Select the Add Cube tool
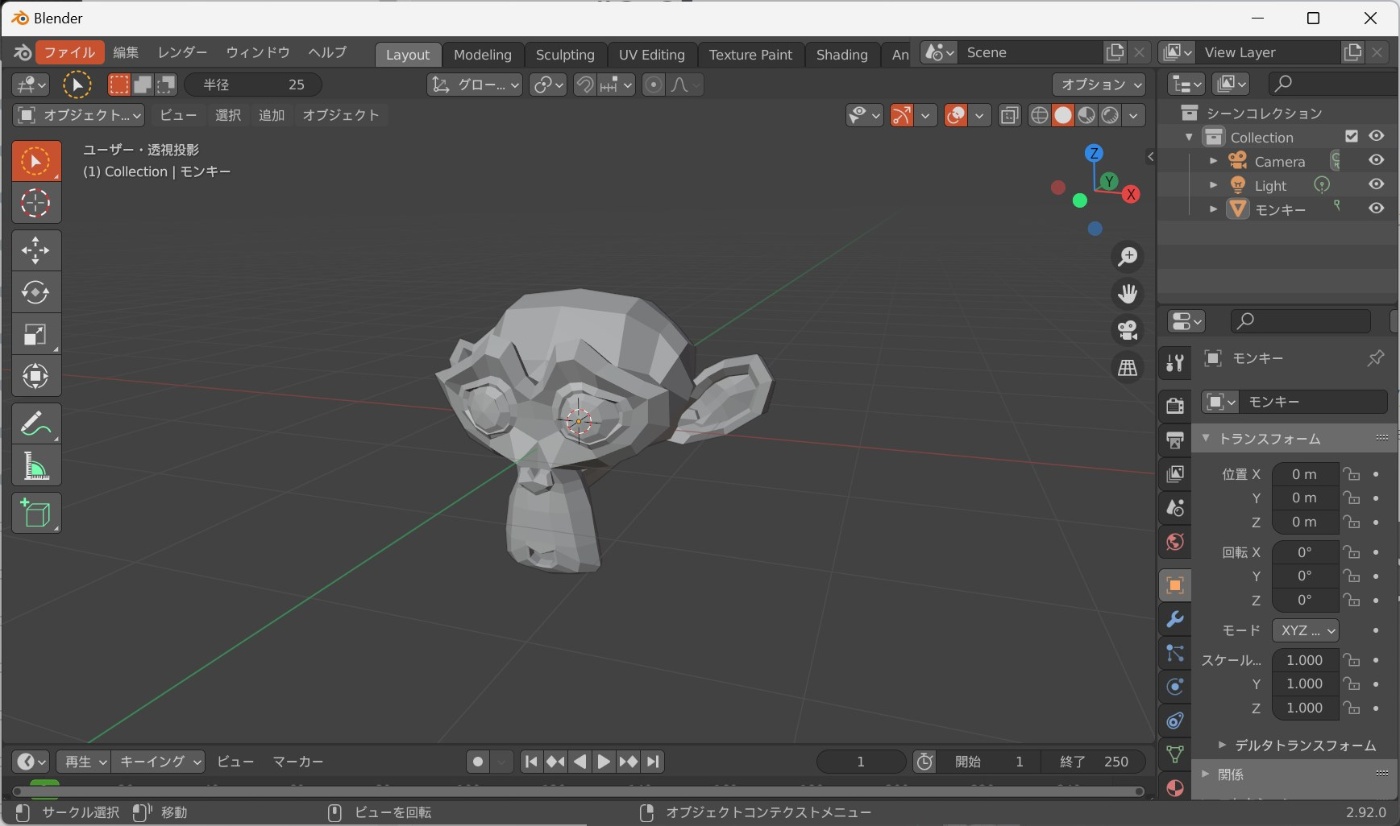 (36, 513)
